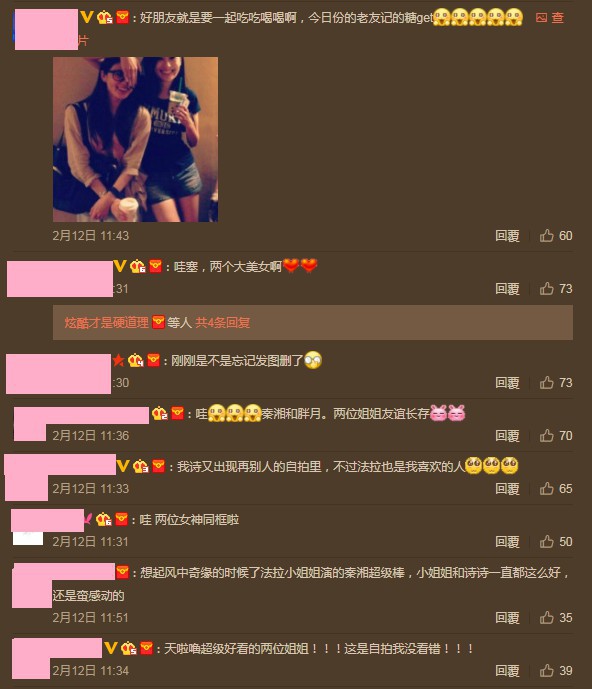Click the orange V verified badge in first comment
The width and height of the screenshot is (592, 689).
pyautogui.click(x=87, y=17)
